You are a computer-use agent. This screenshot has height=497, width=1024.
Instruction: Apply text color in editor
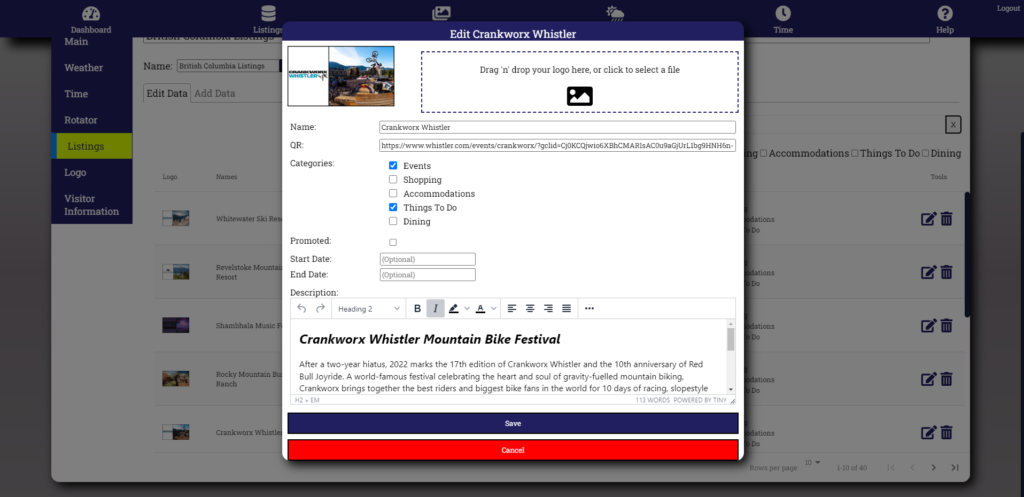[480, 308]
